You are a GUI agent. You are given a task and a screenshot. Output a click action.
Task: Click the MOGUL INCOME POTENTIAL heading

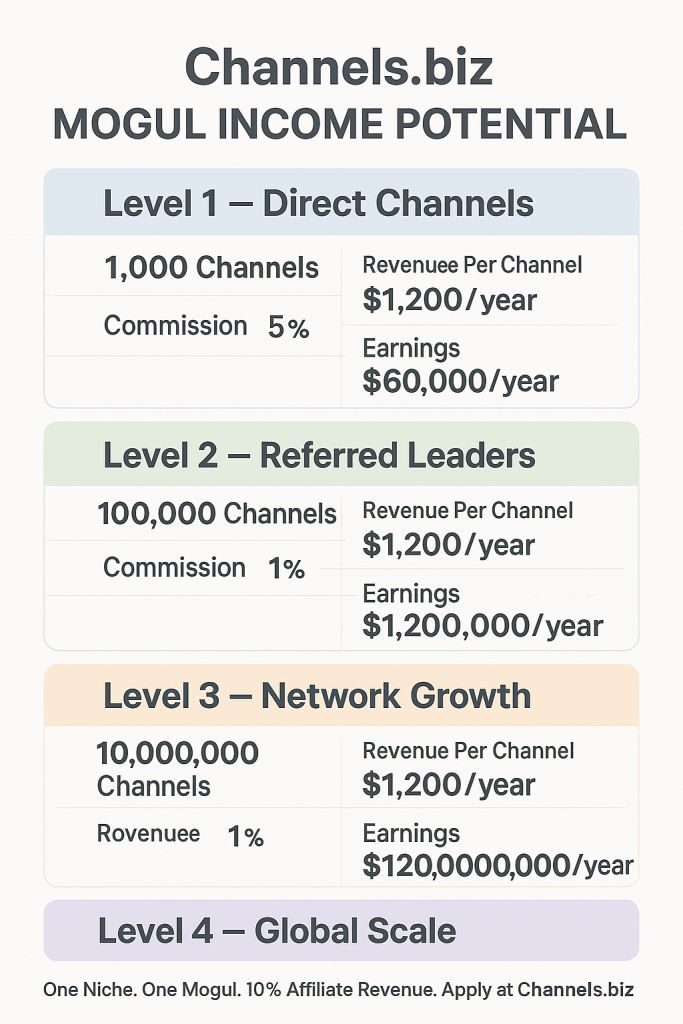[x=340, y=124]
